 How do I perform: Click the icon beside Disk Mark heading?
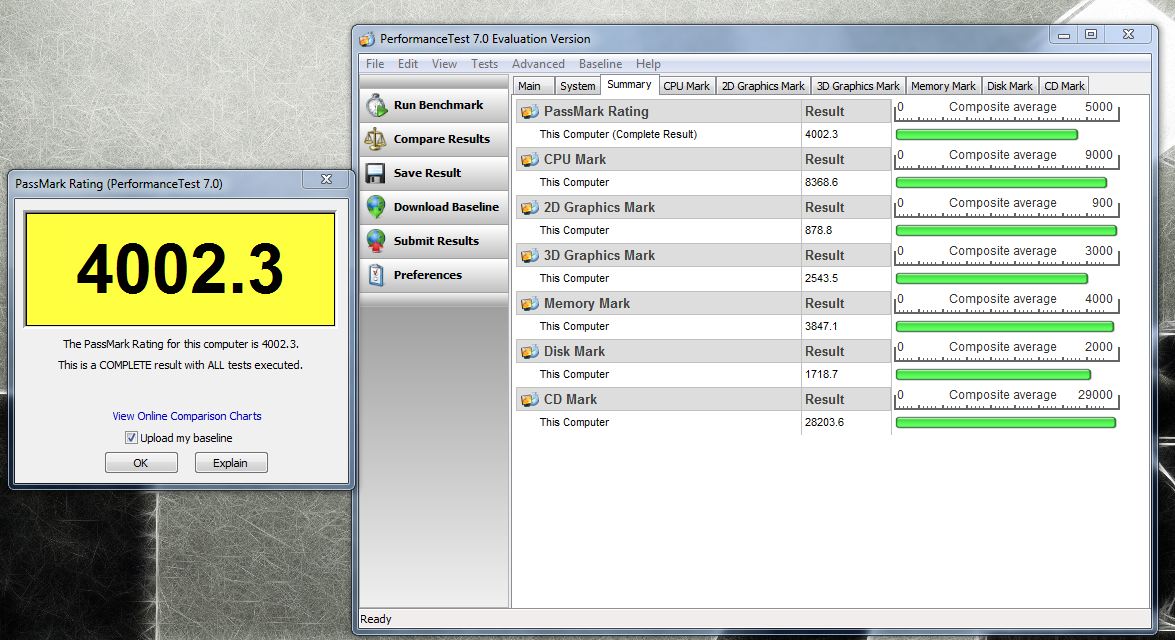click(x=530, y=351)
